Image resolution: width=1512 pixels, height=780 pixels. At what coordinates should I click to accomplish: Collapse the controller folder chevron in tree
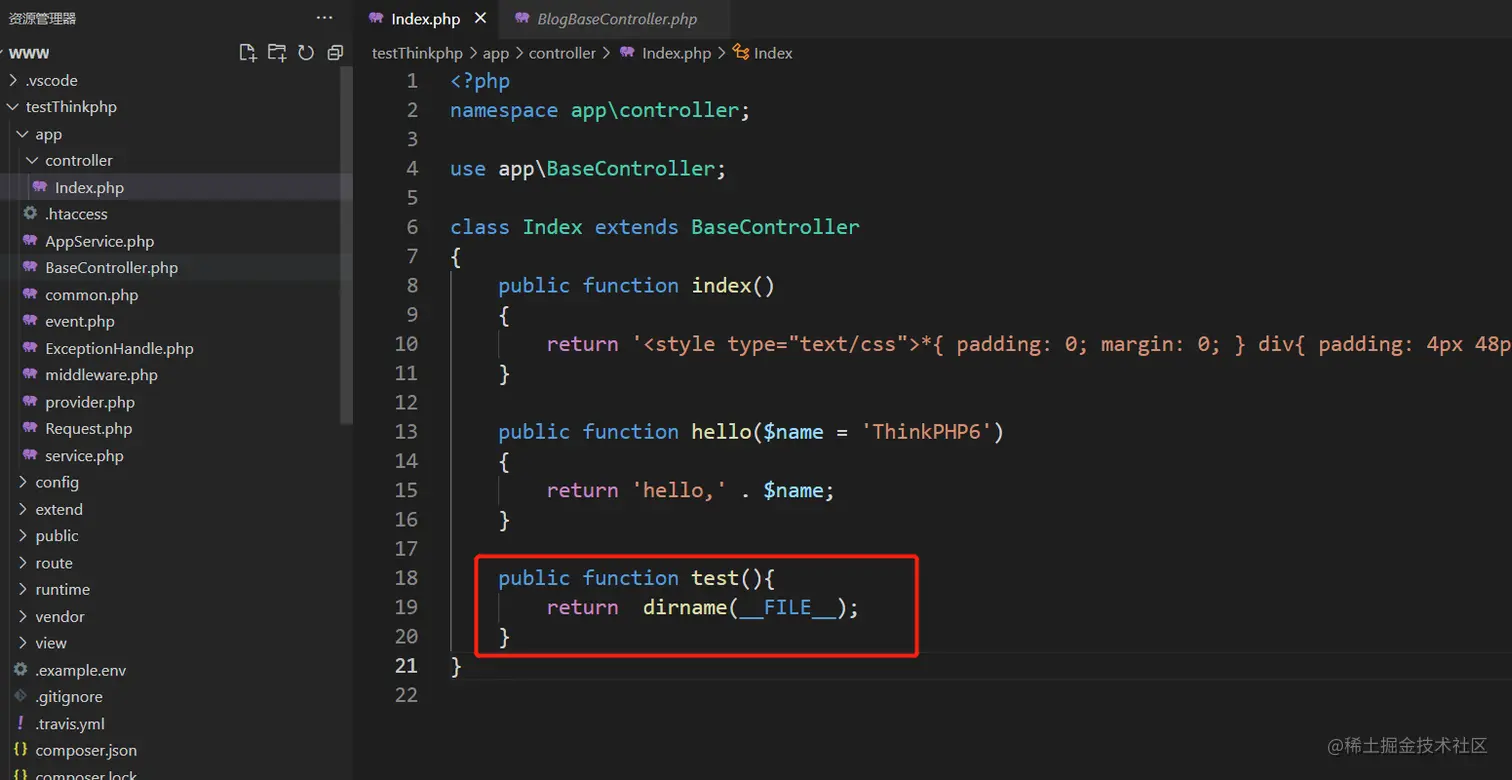(33, 161)
